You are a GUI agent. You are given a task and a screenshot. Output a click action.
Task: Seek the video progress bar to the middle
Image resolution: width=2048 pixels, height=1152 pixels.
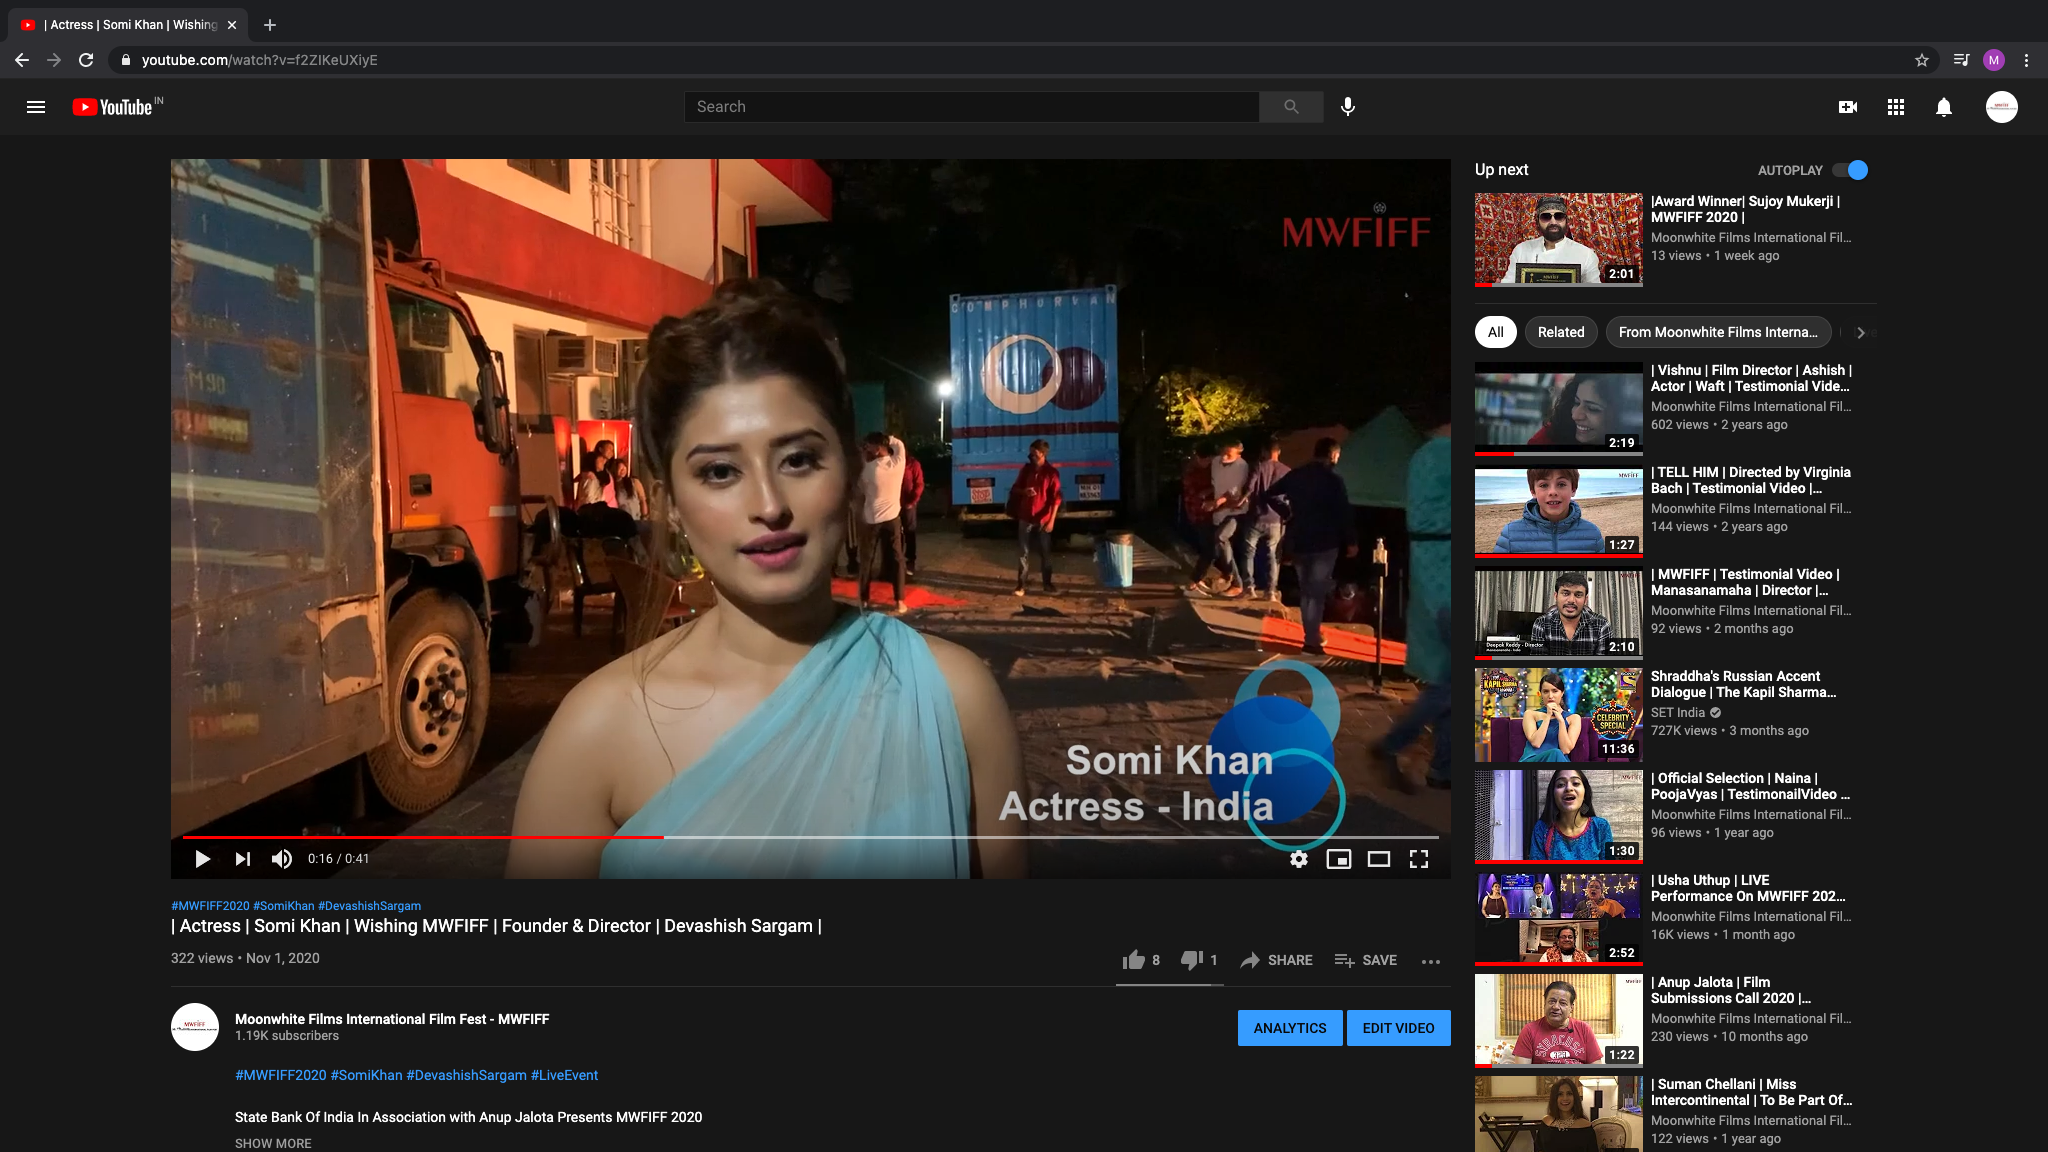tap(811, 837)
